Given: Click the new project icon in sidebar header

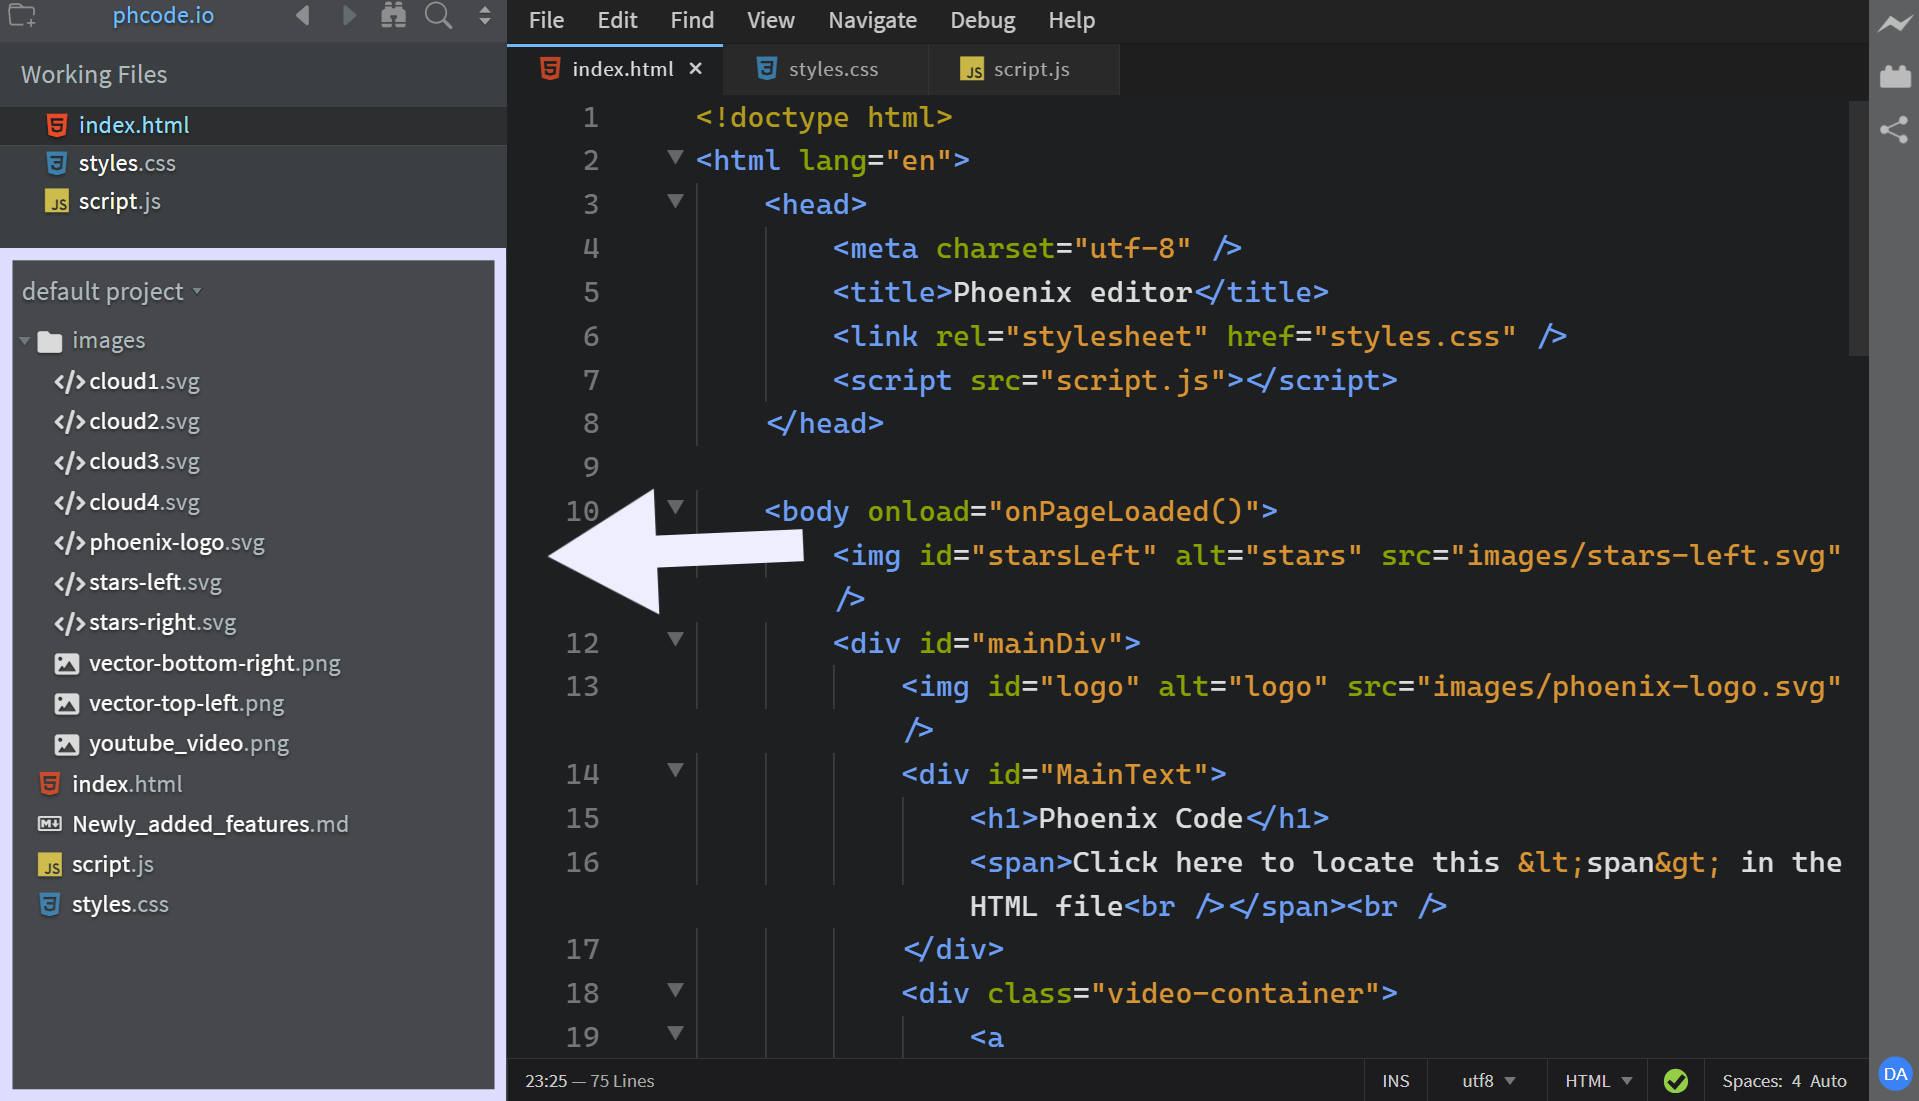Looking at the screenshot, I should [22, 16].
